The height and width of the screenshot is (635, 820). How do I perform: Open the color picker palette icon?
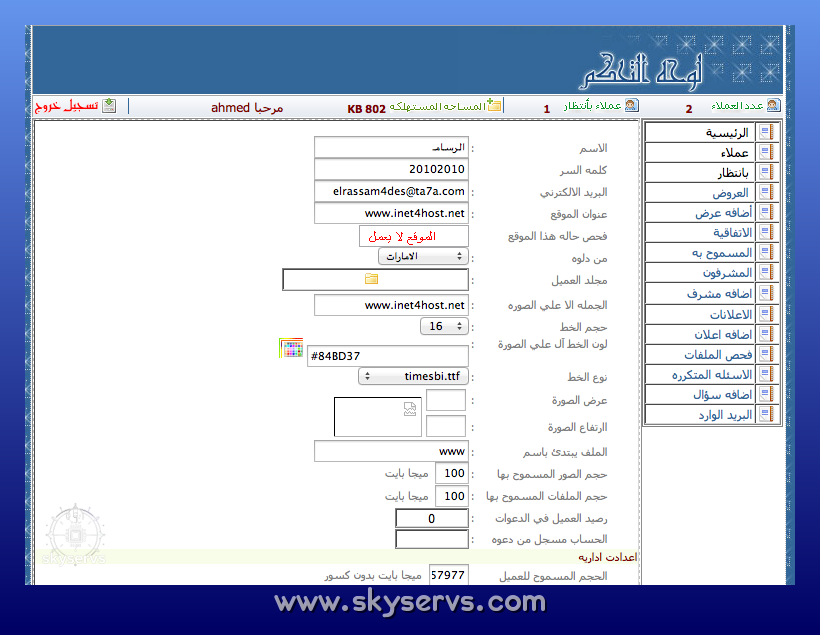291,348
